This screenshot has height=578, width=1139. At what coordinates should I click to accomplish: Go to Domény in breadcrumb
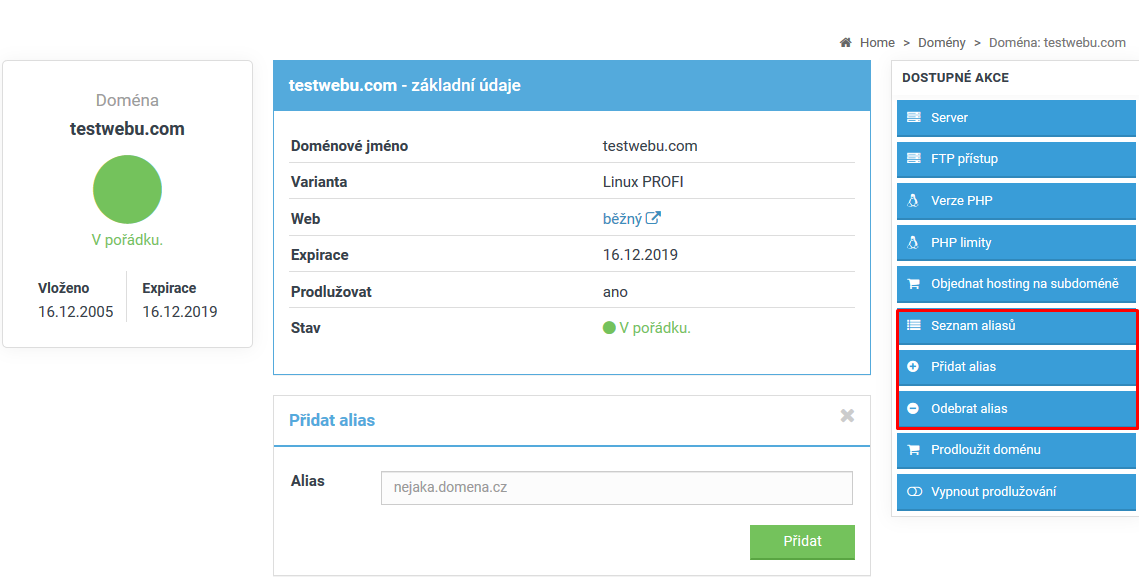(941, 43)
